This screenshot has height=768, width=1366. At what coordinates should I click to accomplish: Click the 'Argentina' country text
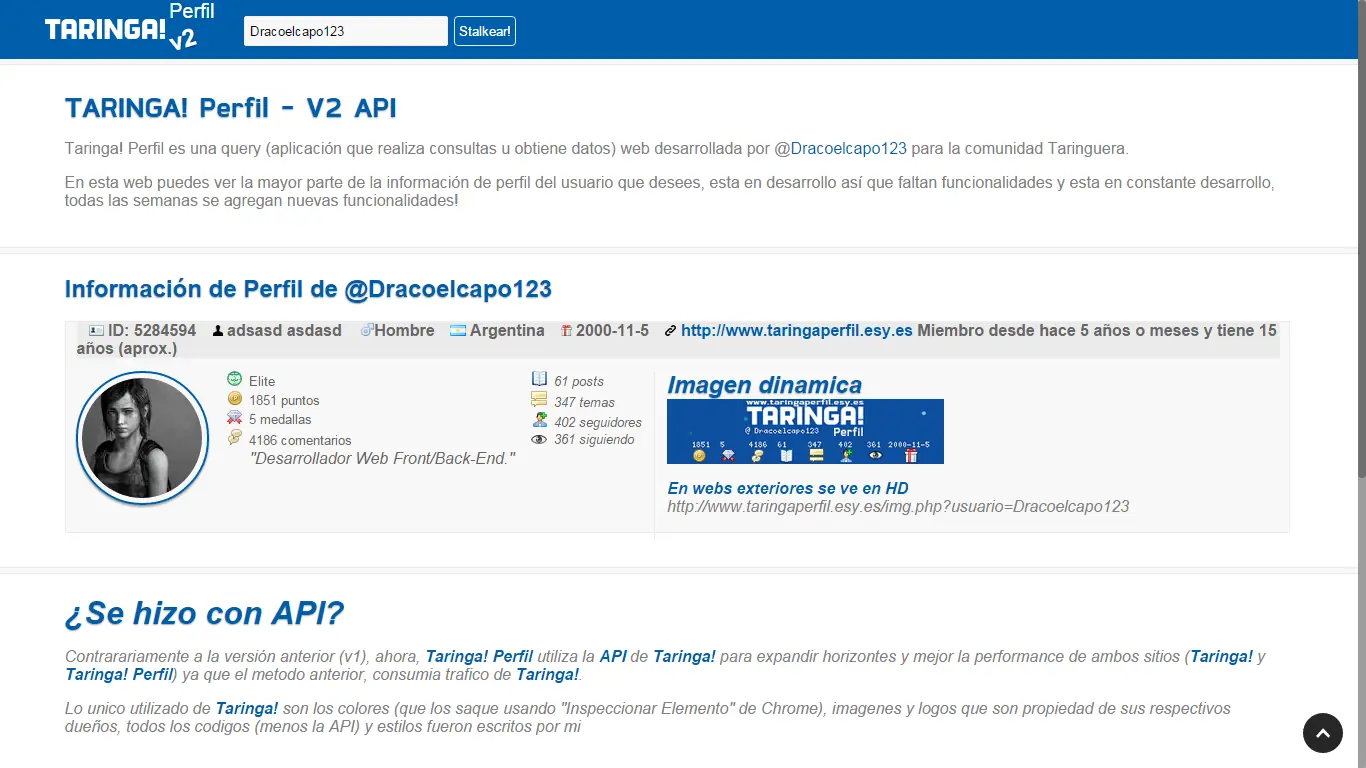click(x=507, y=330)
